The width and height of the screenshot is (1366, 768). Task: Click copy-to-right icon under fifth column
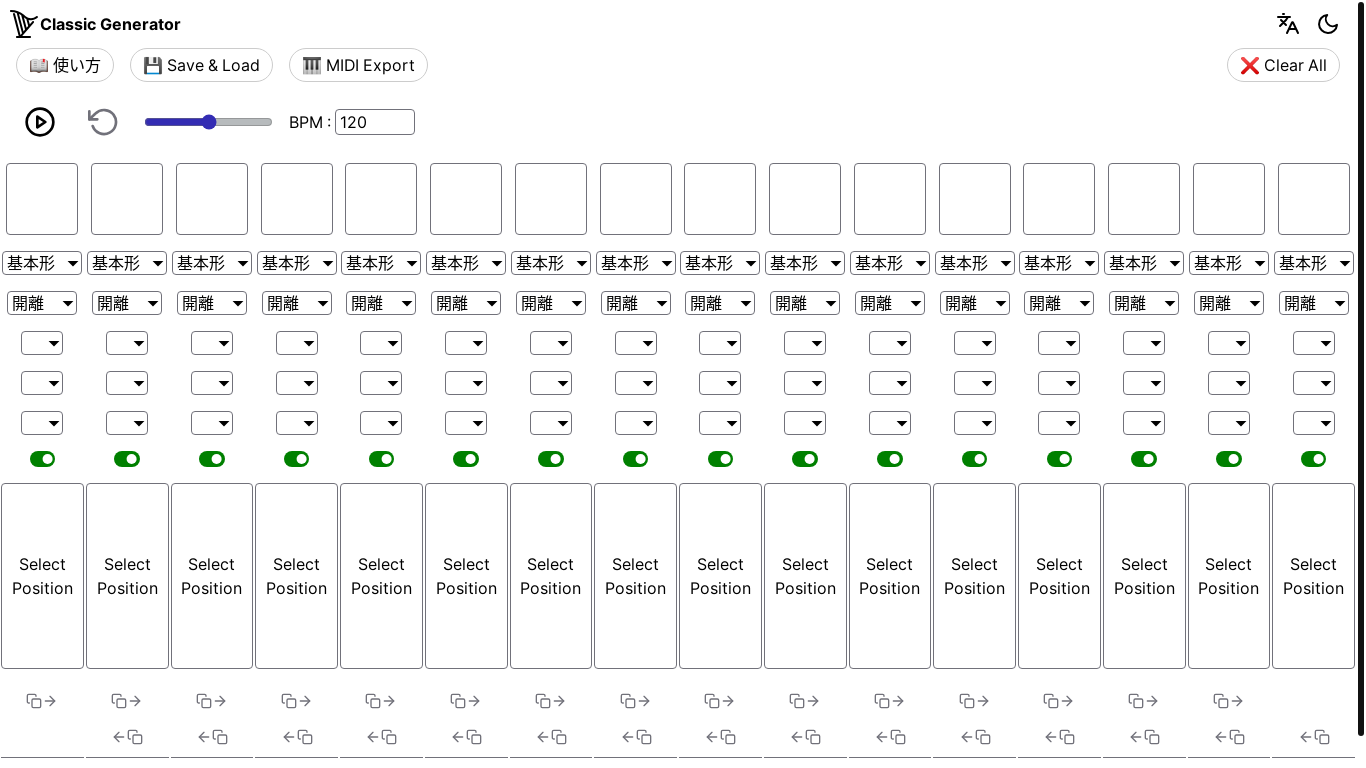pyautogui.click(x=381, y=701)
